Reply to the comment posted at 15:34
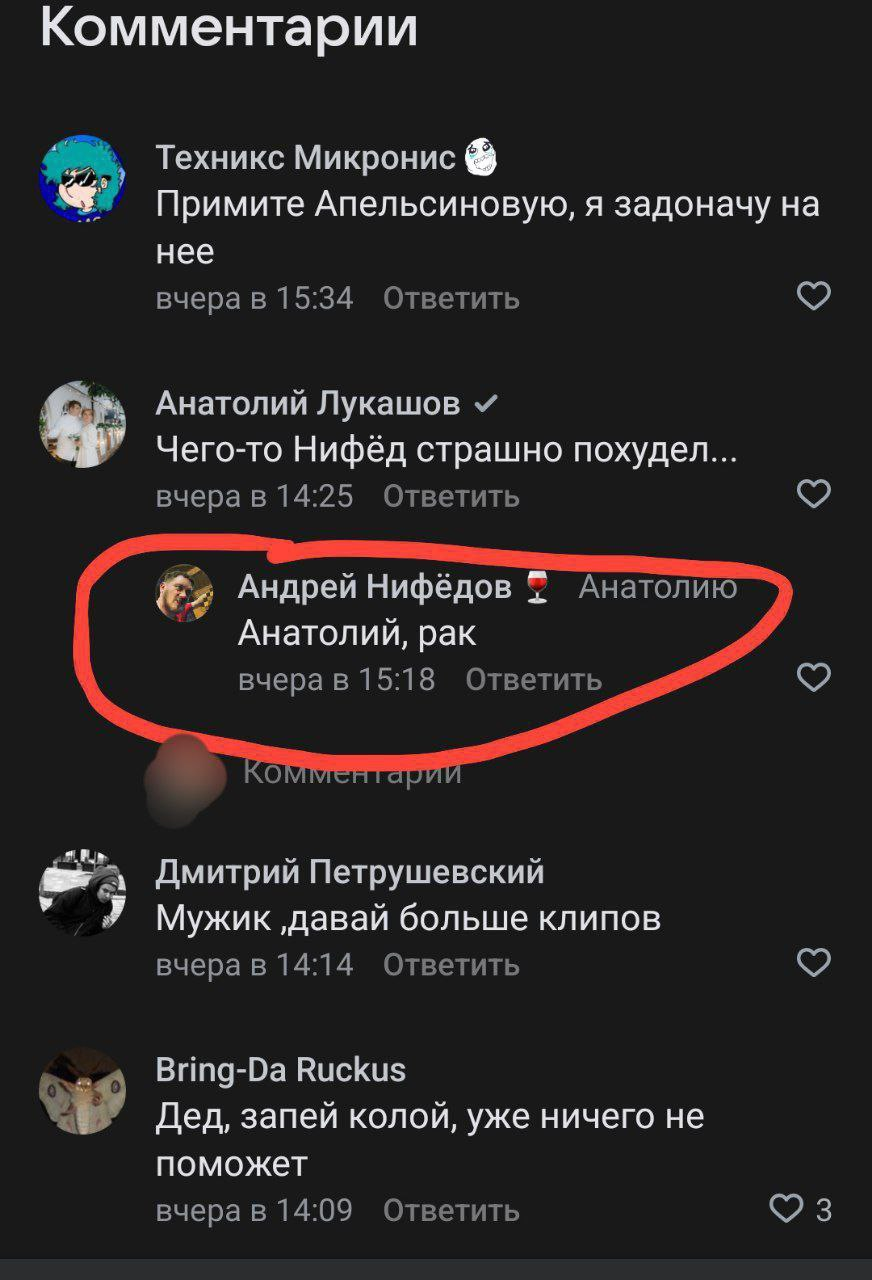This screenshot has height=1280, width=872. click(x=451, y=298)
